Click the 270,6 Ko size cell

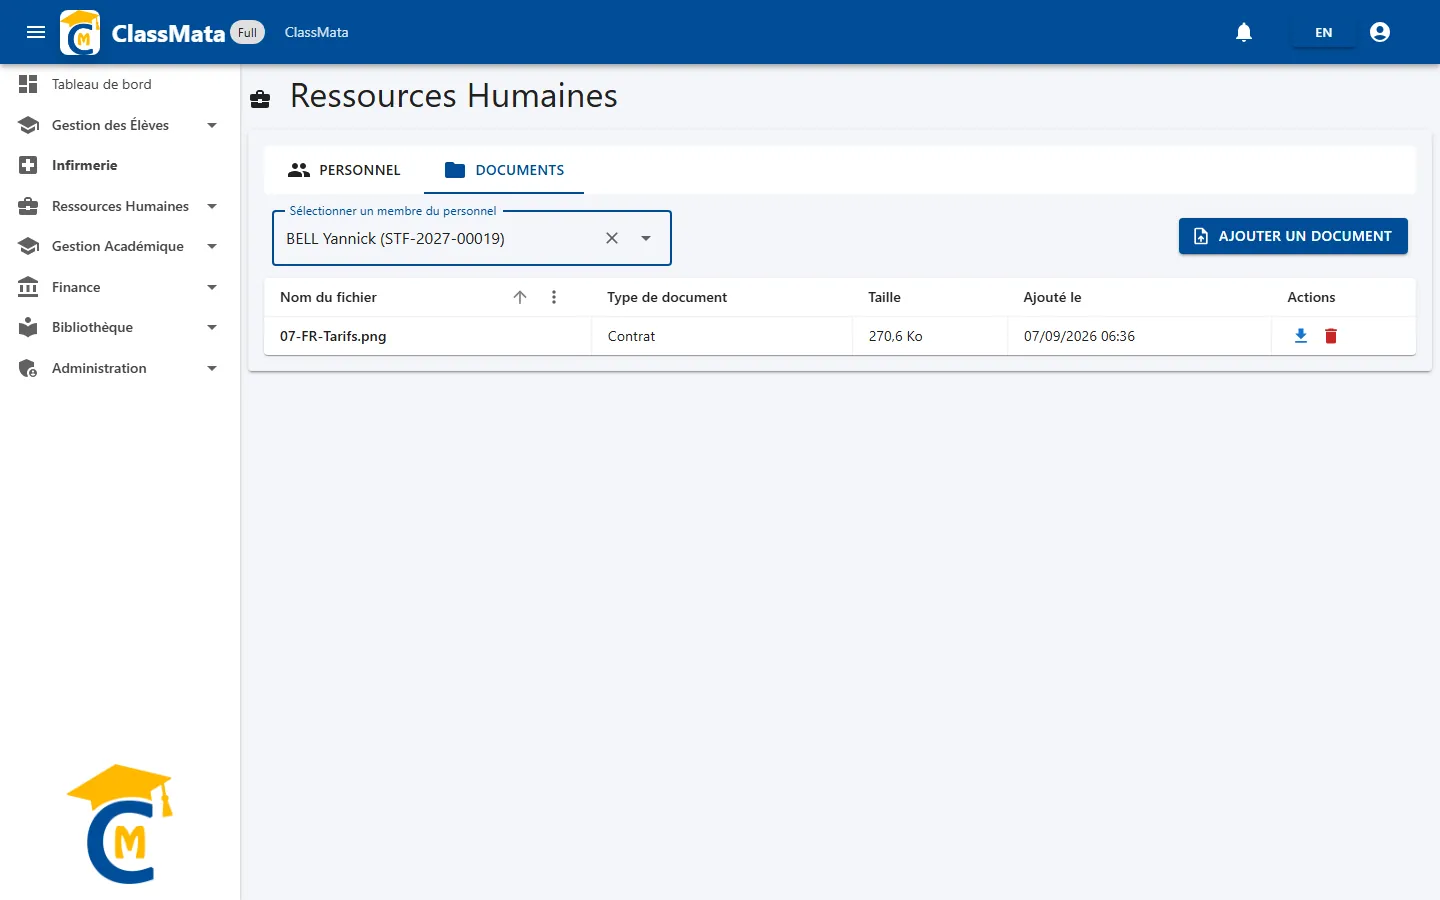(930, 336)
